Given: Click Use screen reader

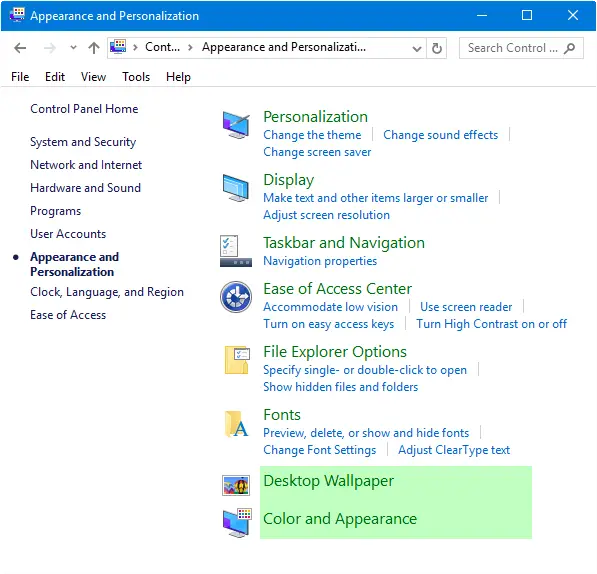Looking at the screenshot, I should click(x=466, y=307).
